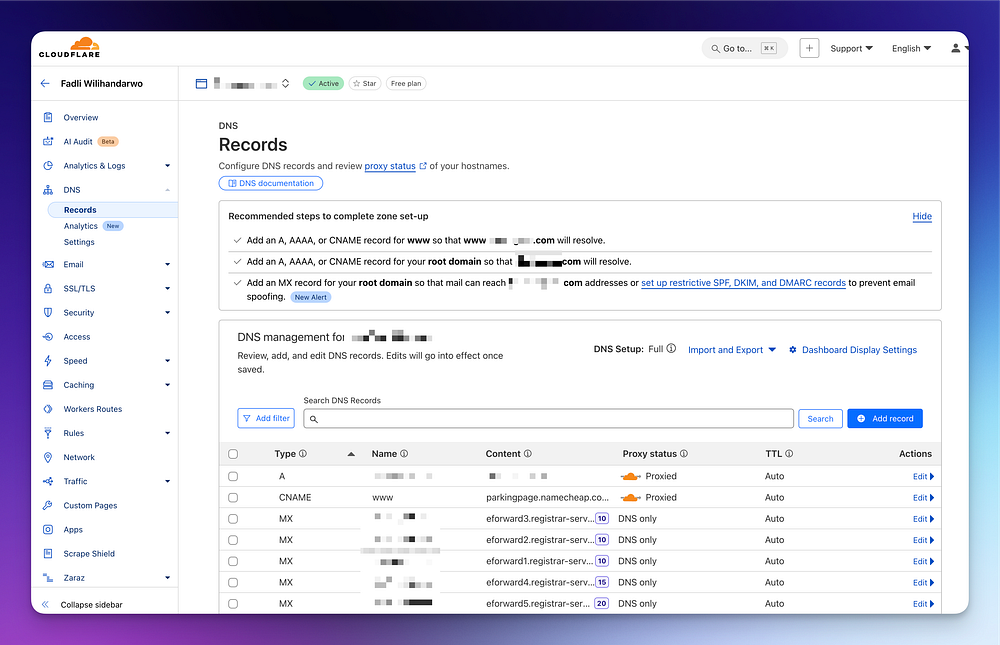This screenshot has width=1000, height=645.
Task: Click the back arrow beside Fadli Wilihandarwo
Action: click(45, 84)
